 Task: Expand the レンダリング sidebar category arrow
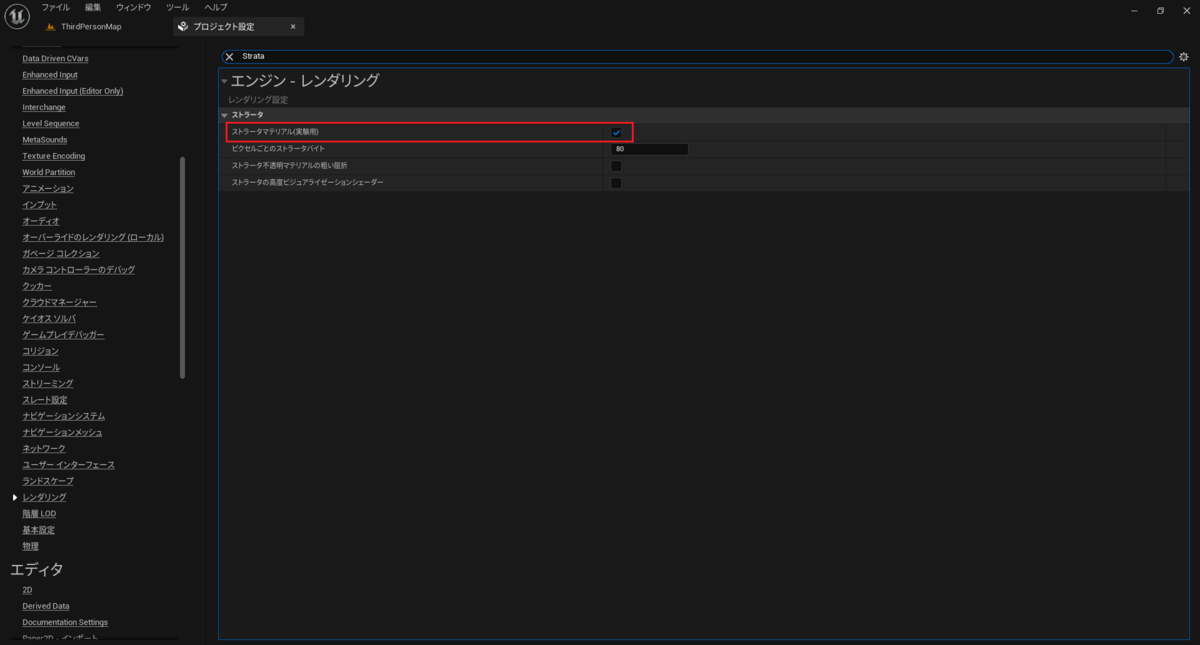tap(14, 497)
